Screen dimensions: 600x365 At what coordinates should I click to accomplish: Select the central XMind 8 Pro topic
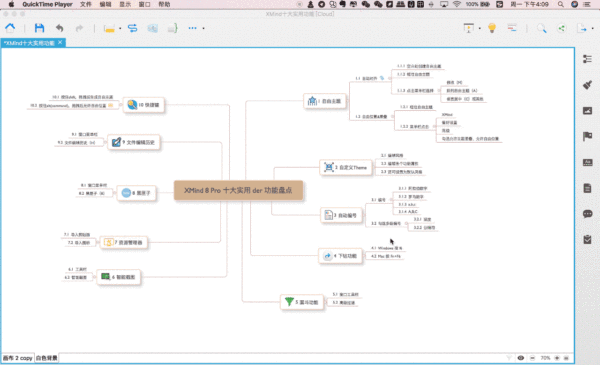pos(238,190)
